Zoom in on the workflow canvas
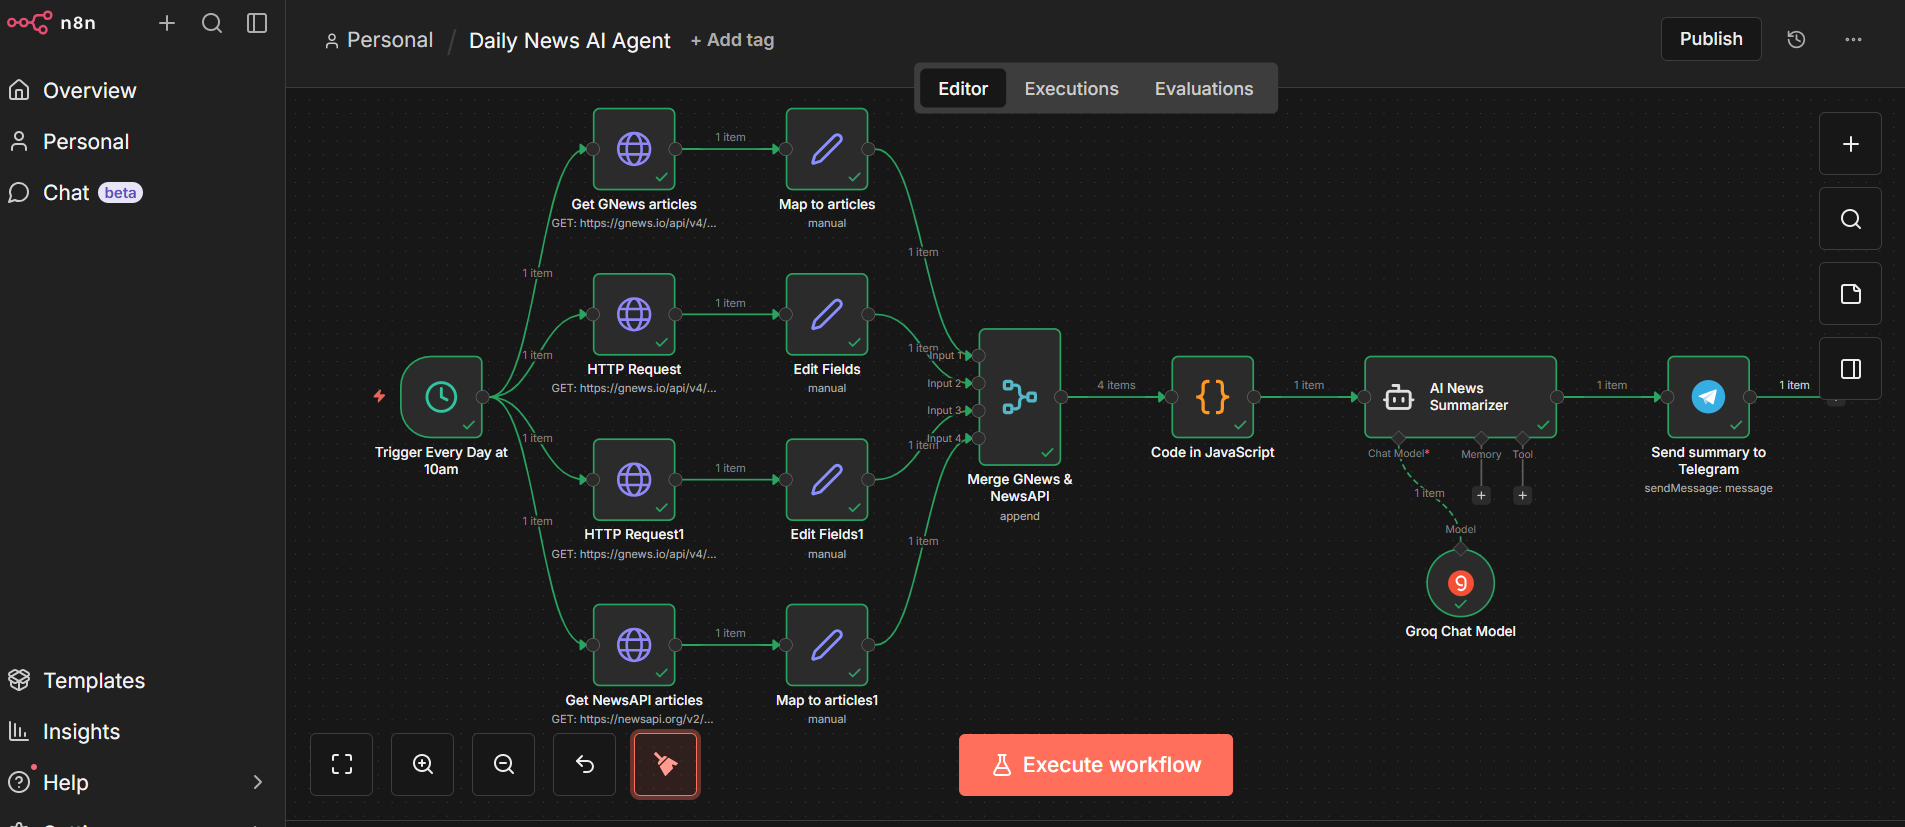 tap(423, 764)
